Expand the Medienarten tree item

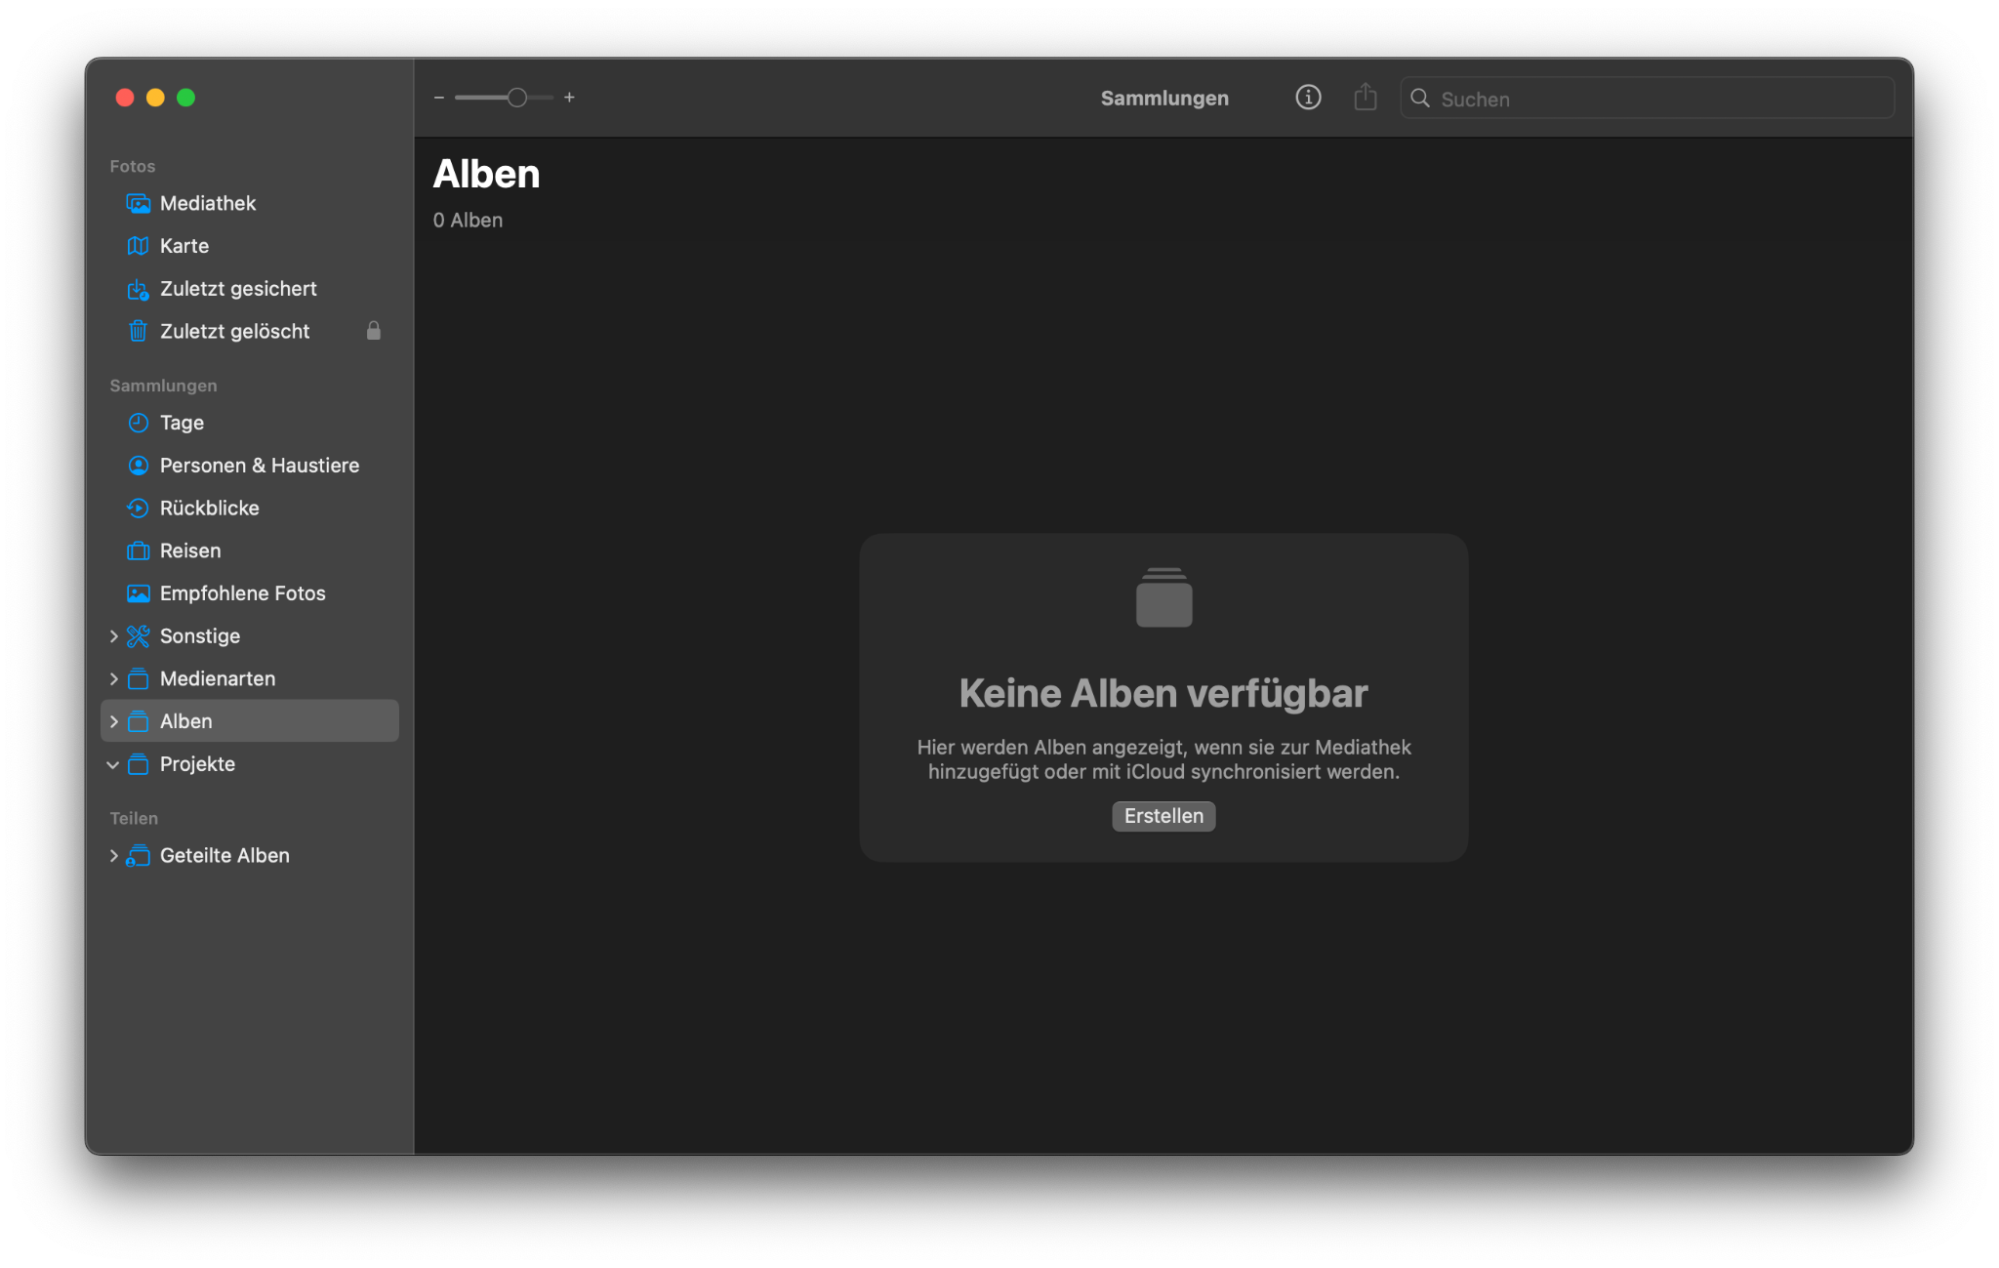113,678
